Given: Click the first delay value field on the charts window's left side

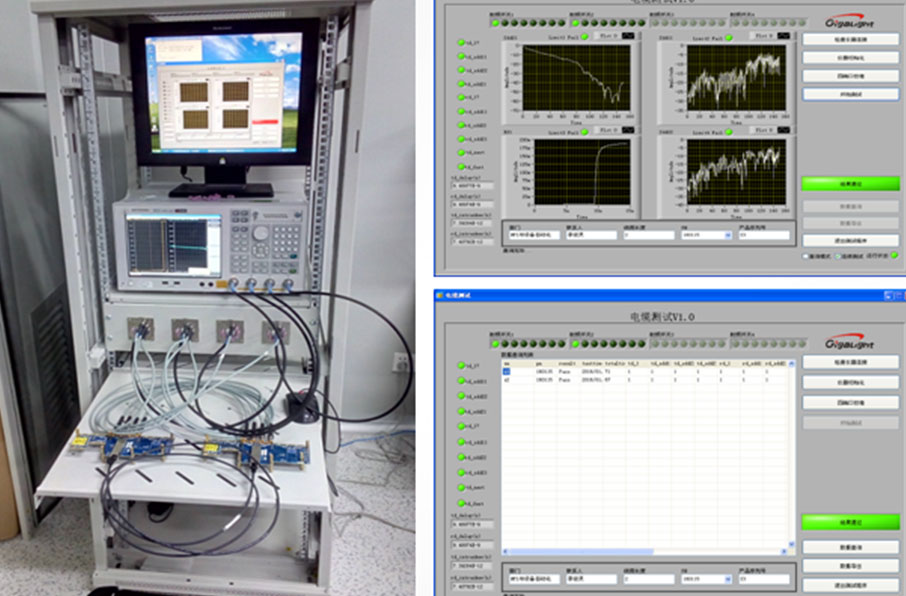Looking at the screenshot, I should click(472, 186).
